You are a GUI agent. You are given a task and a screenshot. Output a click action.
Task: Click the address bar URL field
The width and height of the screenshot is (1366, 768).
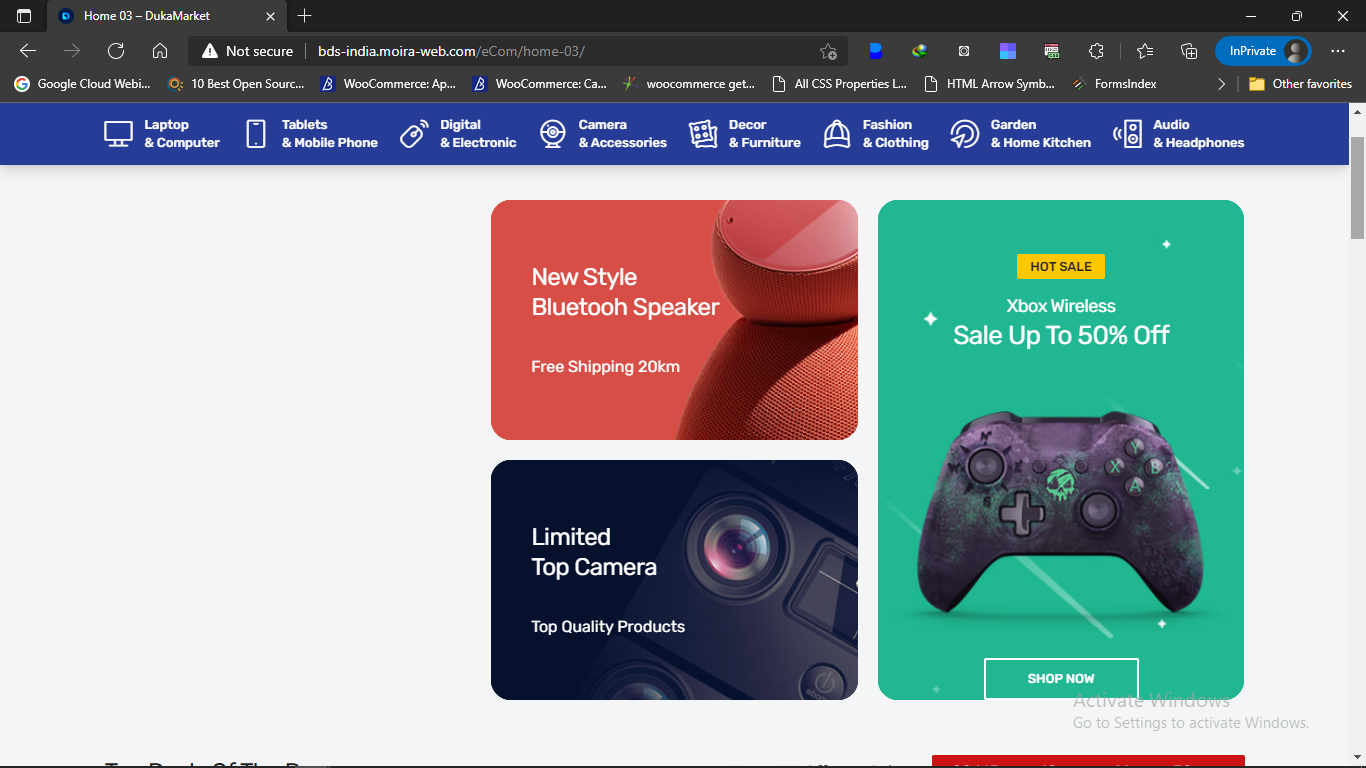click(x=560, y=51)
